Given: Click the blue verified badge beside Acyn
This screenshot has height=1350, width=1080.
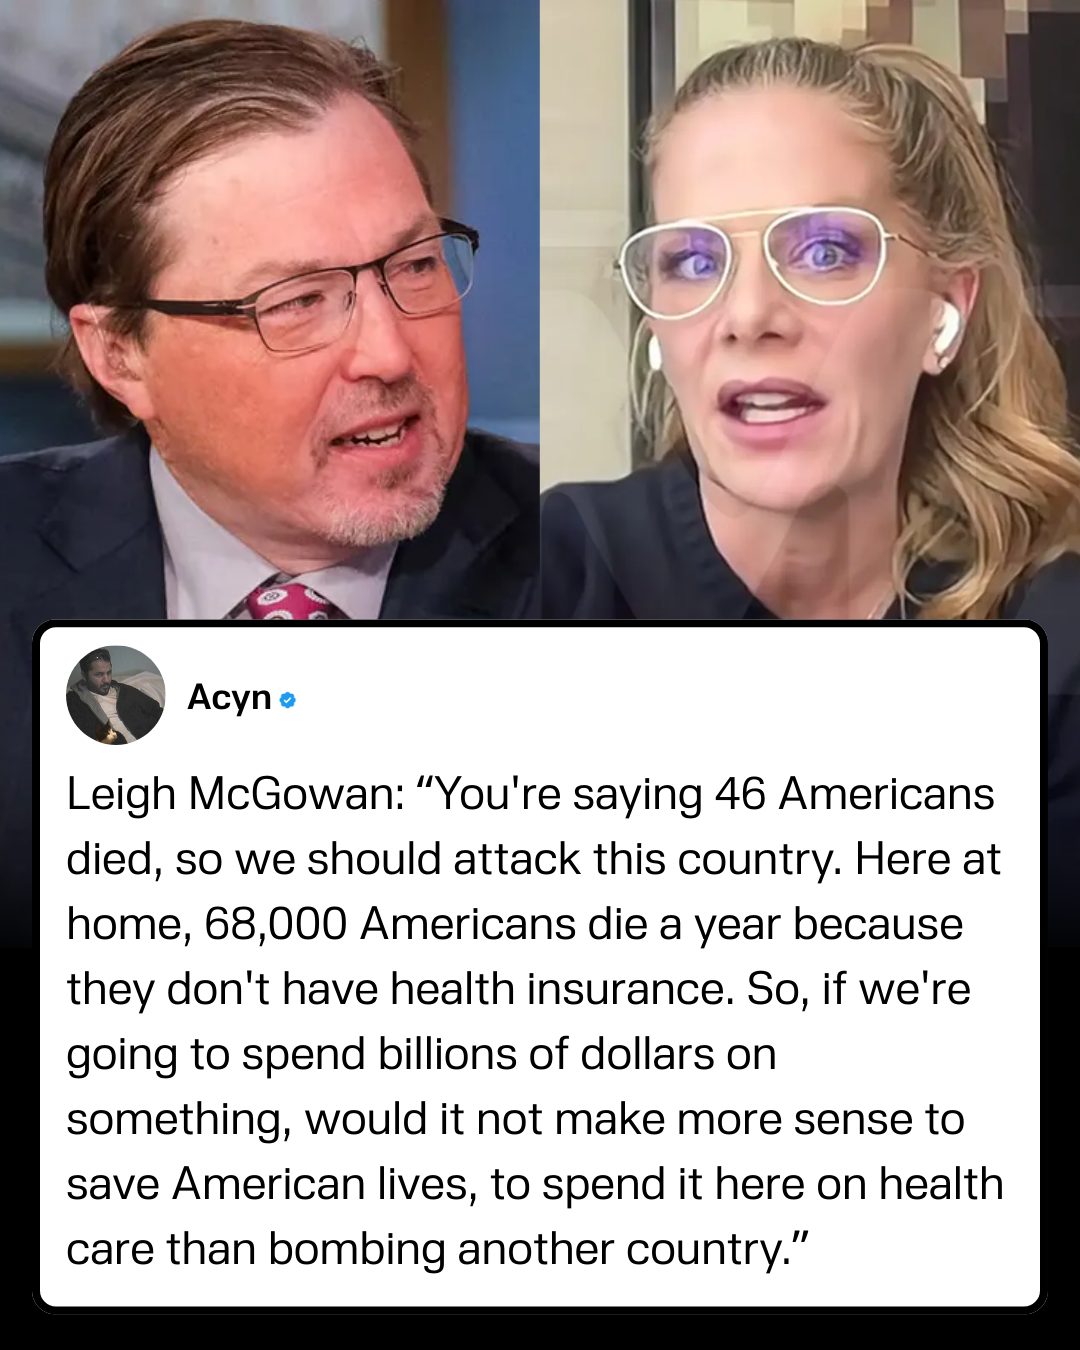Looking at the screenshot, I should [x=287, y=700].
